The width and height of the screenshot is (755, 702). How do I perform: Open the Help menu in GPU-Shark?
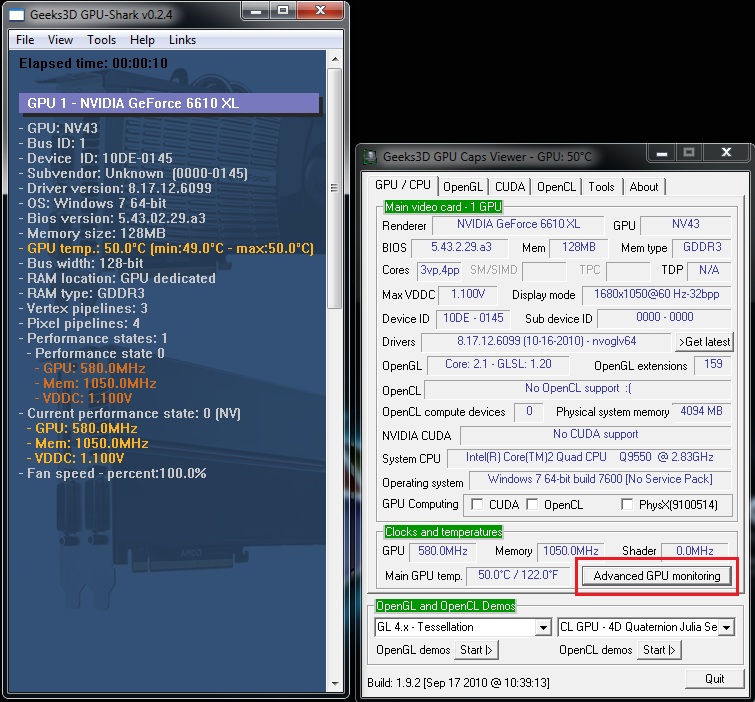click(142, 40)
